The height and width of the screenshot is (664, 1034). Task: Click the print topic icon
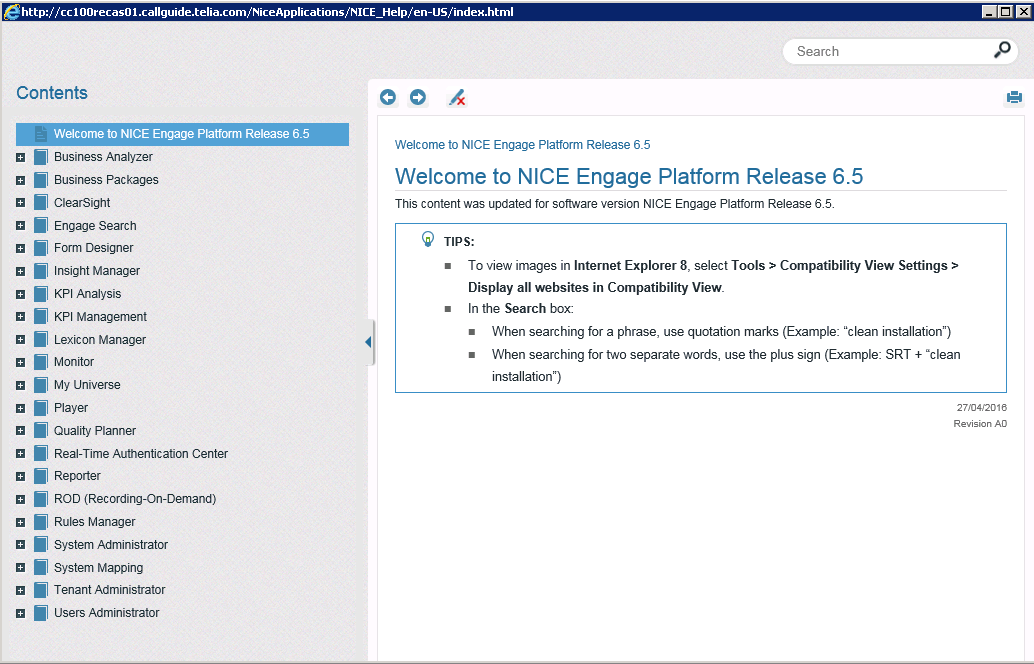pyautogui.click(x=1014, y=97)
